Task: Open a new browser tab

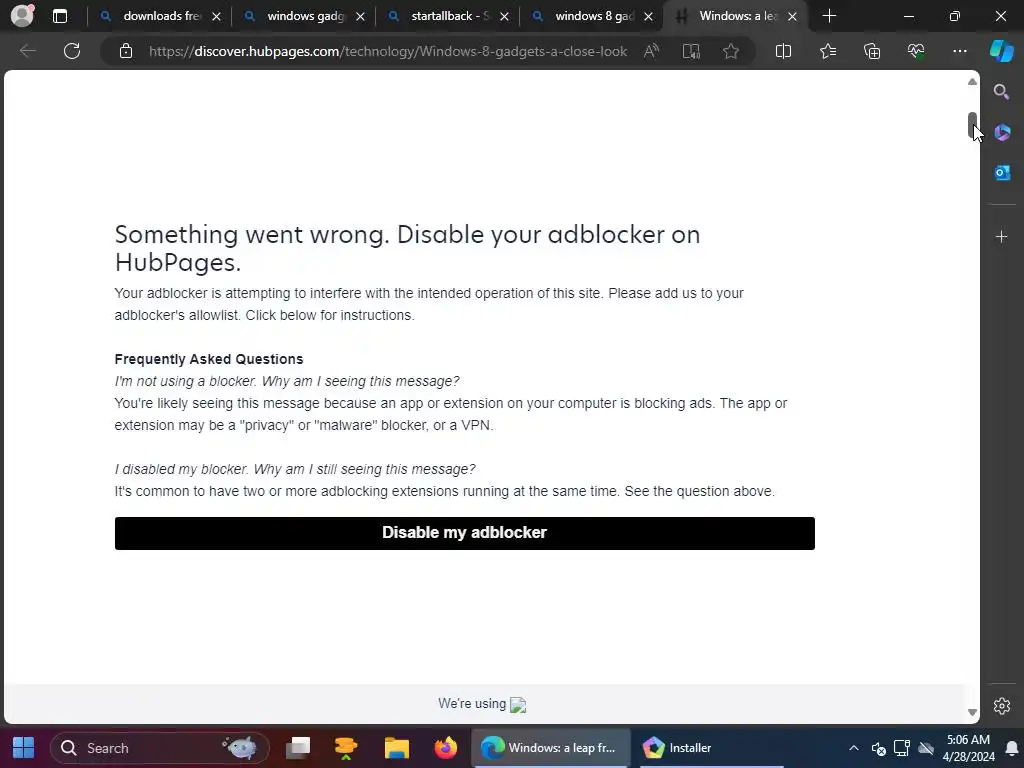Action: click(829, 16)
